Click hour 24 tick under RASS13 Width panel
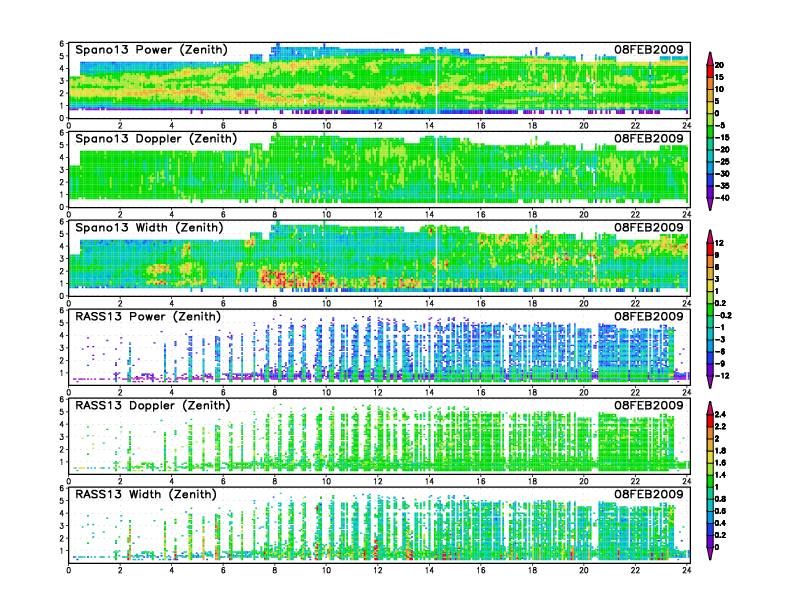 (686, 570)
